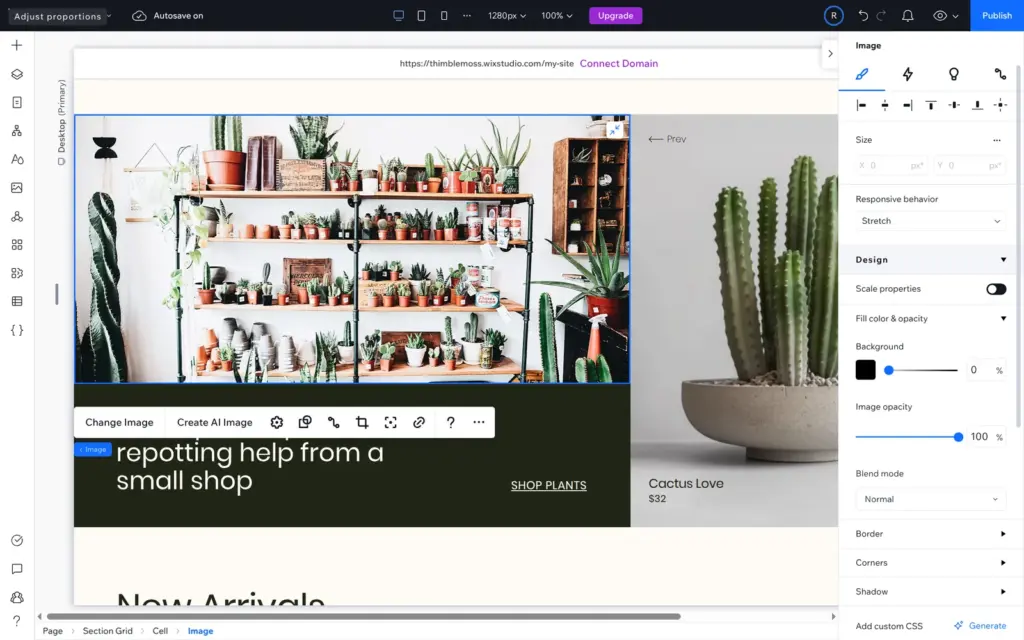
Task: Expand the Shadow section
Action: point(1003,592)
